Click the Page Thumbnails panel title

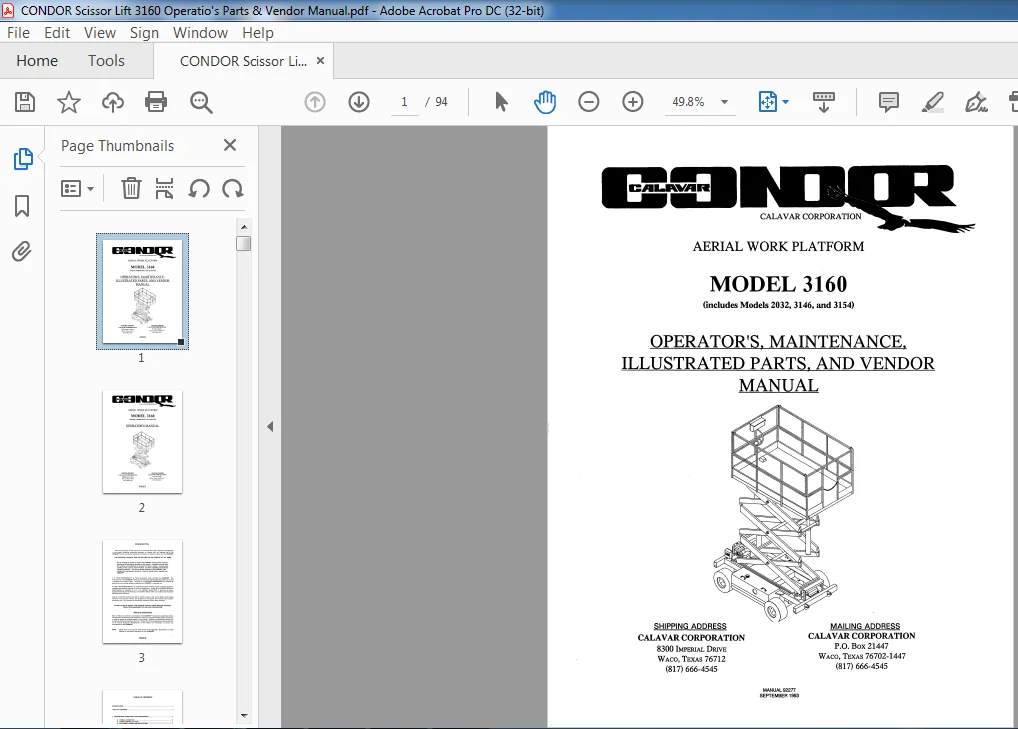point(118,145)
